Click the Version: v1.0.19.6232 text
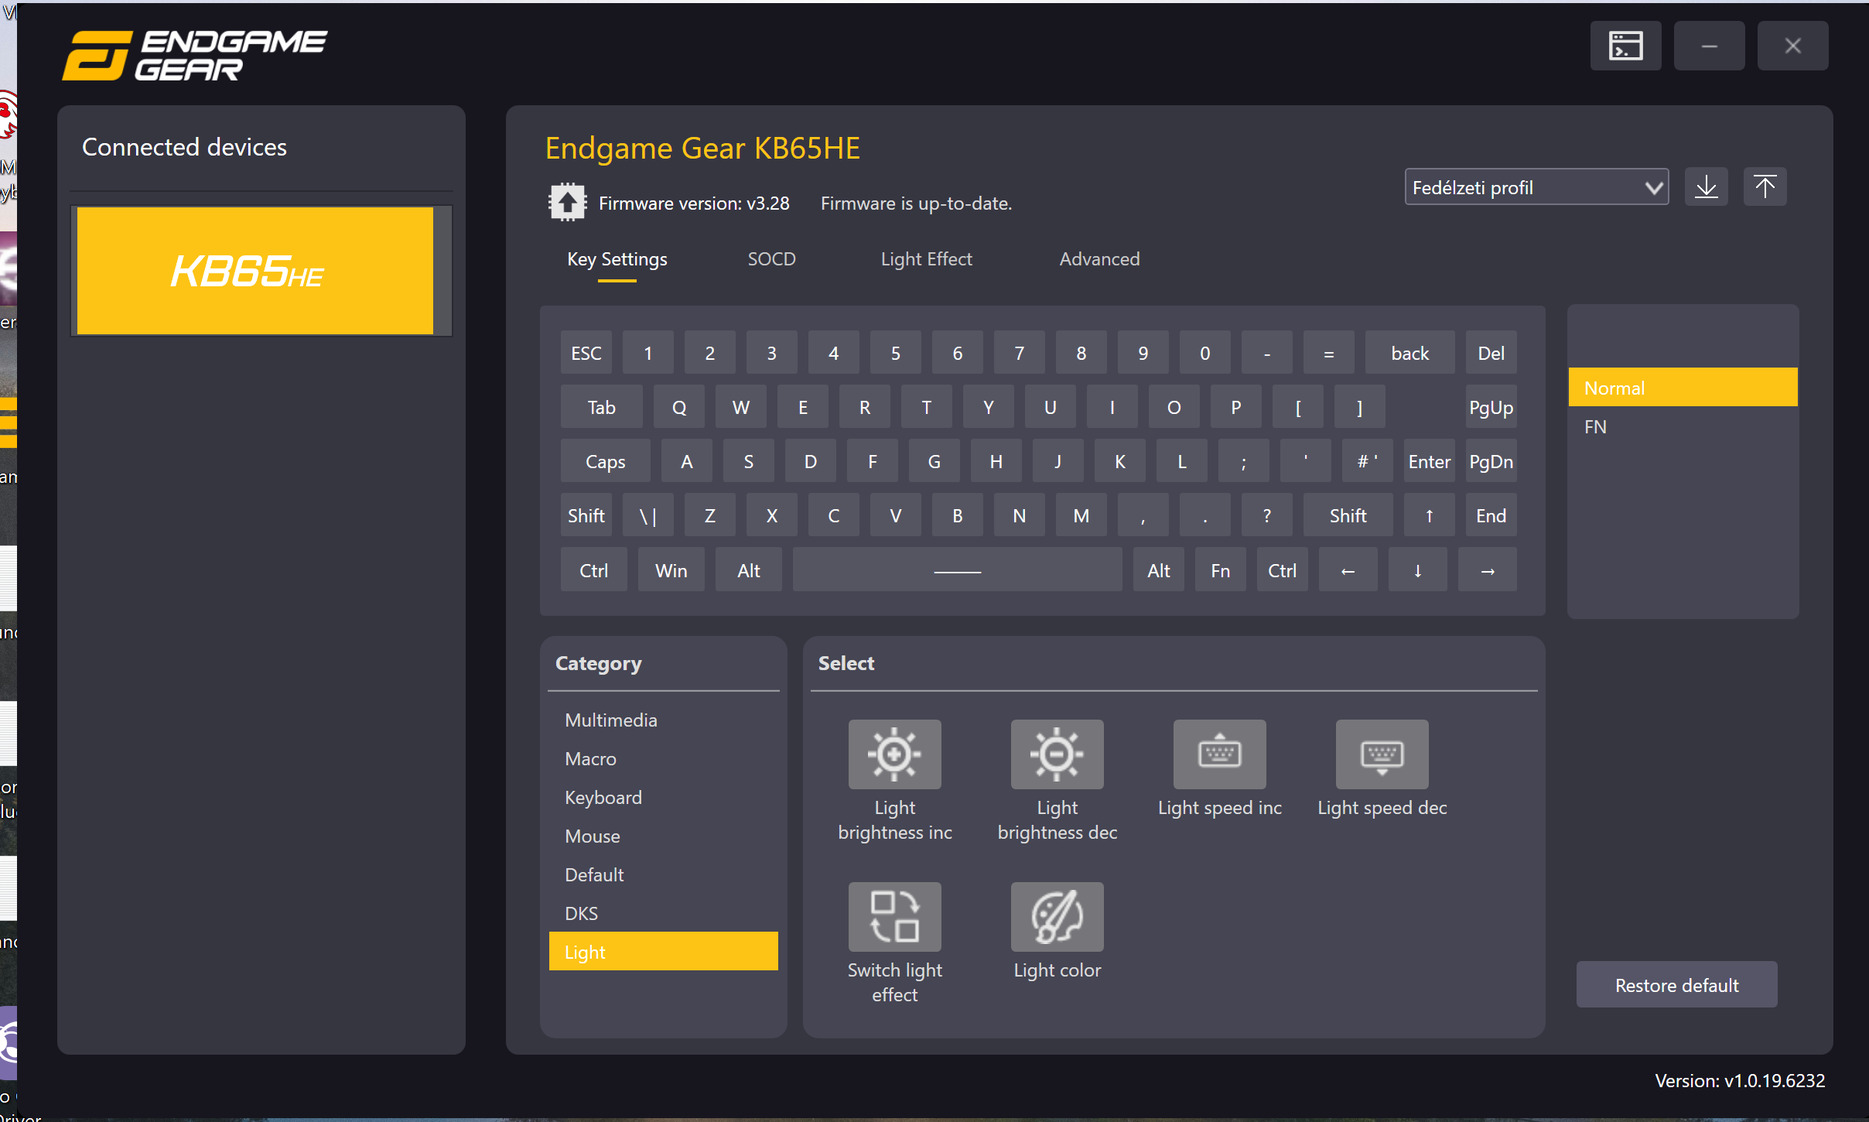The width and height of the screenshot is (1869, 1122). pyautogui.click(x=1740, y=1080)
